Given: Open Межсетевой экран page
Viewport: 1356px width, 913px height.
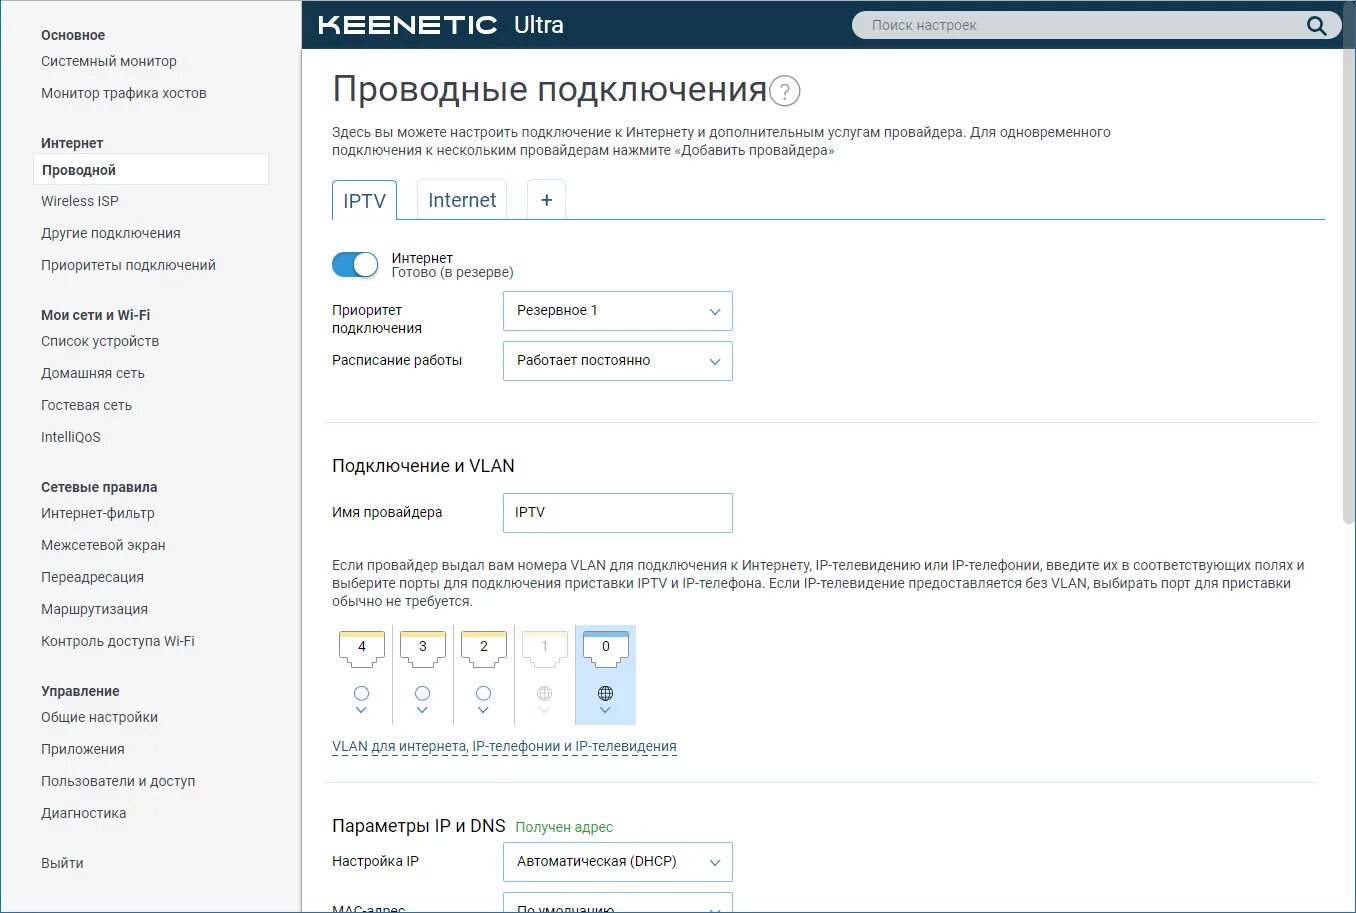Looking at the screenshot, I should coord(103,545).
